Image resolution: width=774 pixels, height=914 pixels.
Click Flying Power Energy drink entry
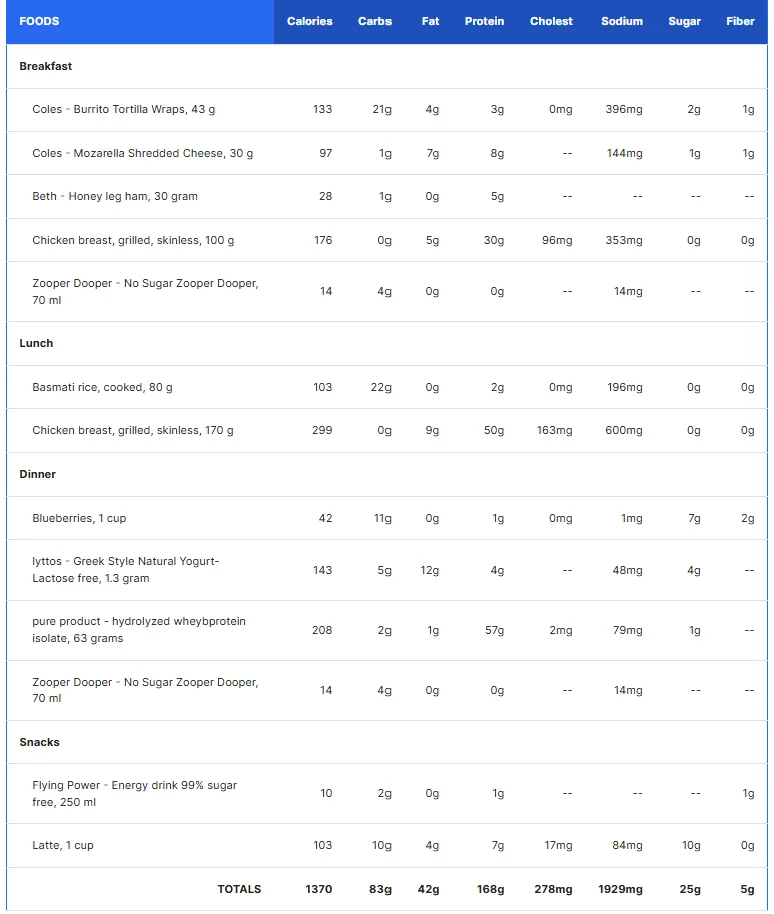tap(135, 793)
